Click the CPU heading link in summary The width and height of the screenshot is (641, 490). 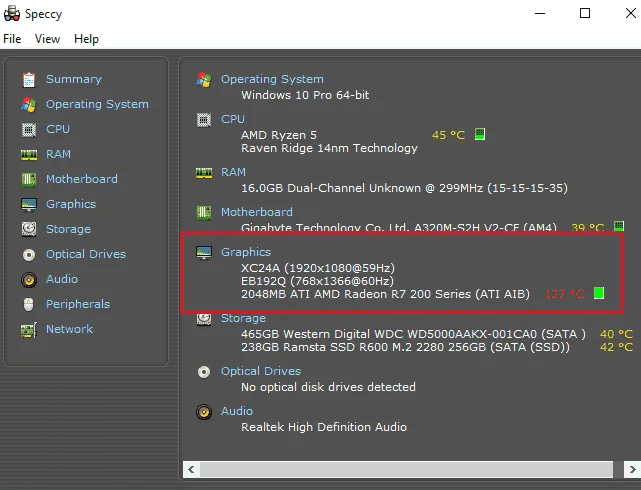[x=233, y=119]
